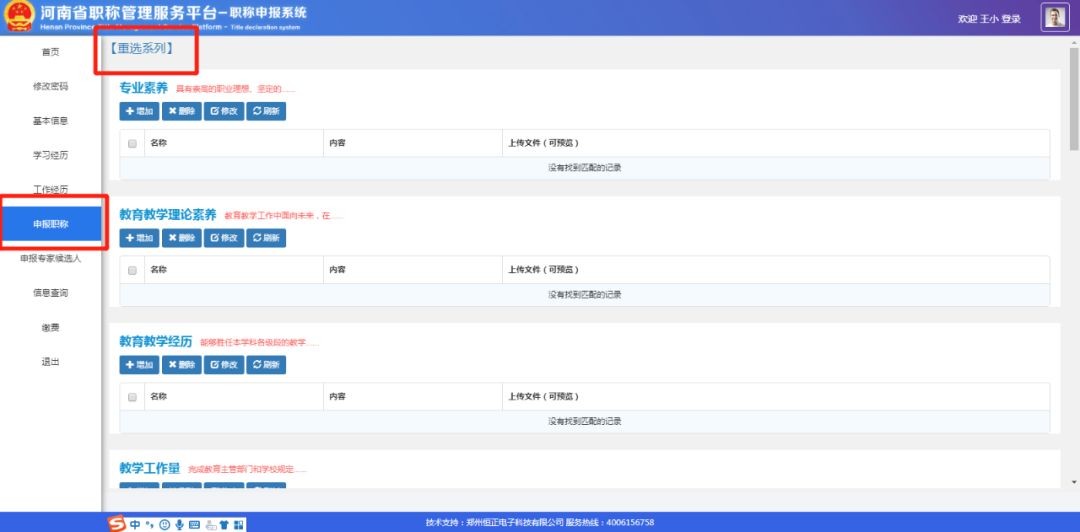The height and width of the screenshot is (532, 1080).
Task: Click the red description beside 教育教学理论素养
Action: (284, 216)
